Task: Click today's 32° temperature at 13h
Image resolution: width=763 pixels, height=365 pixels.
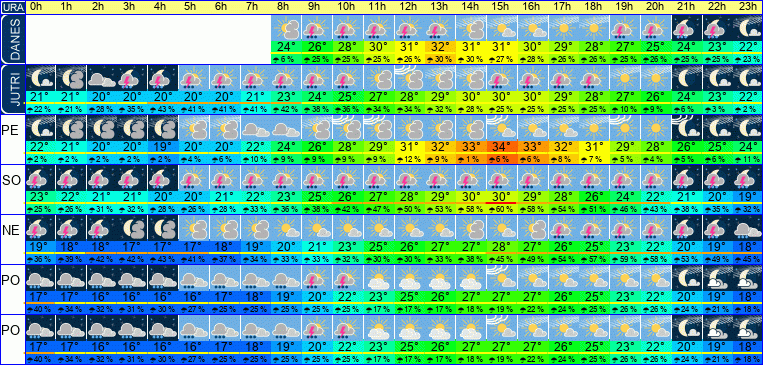Action: tap(440, 47)
